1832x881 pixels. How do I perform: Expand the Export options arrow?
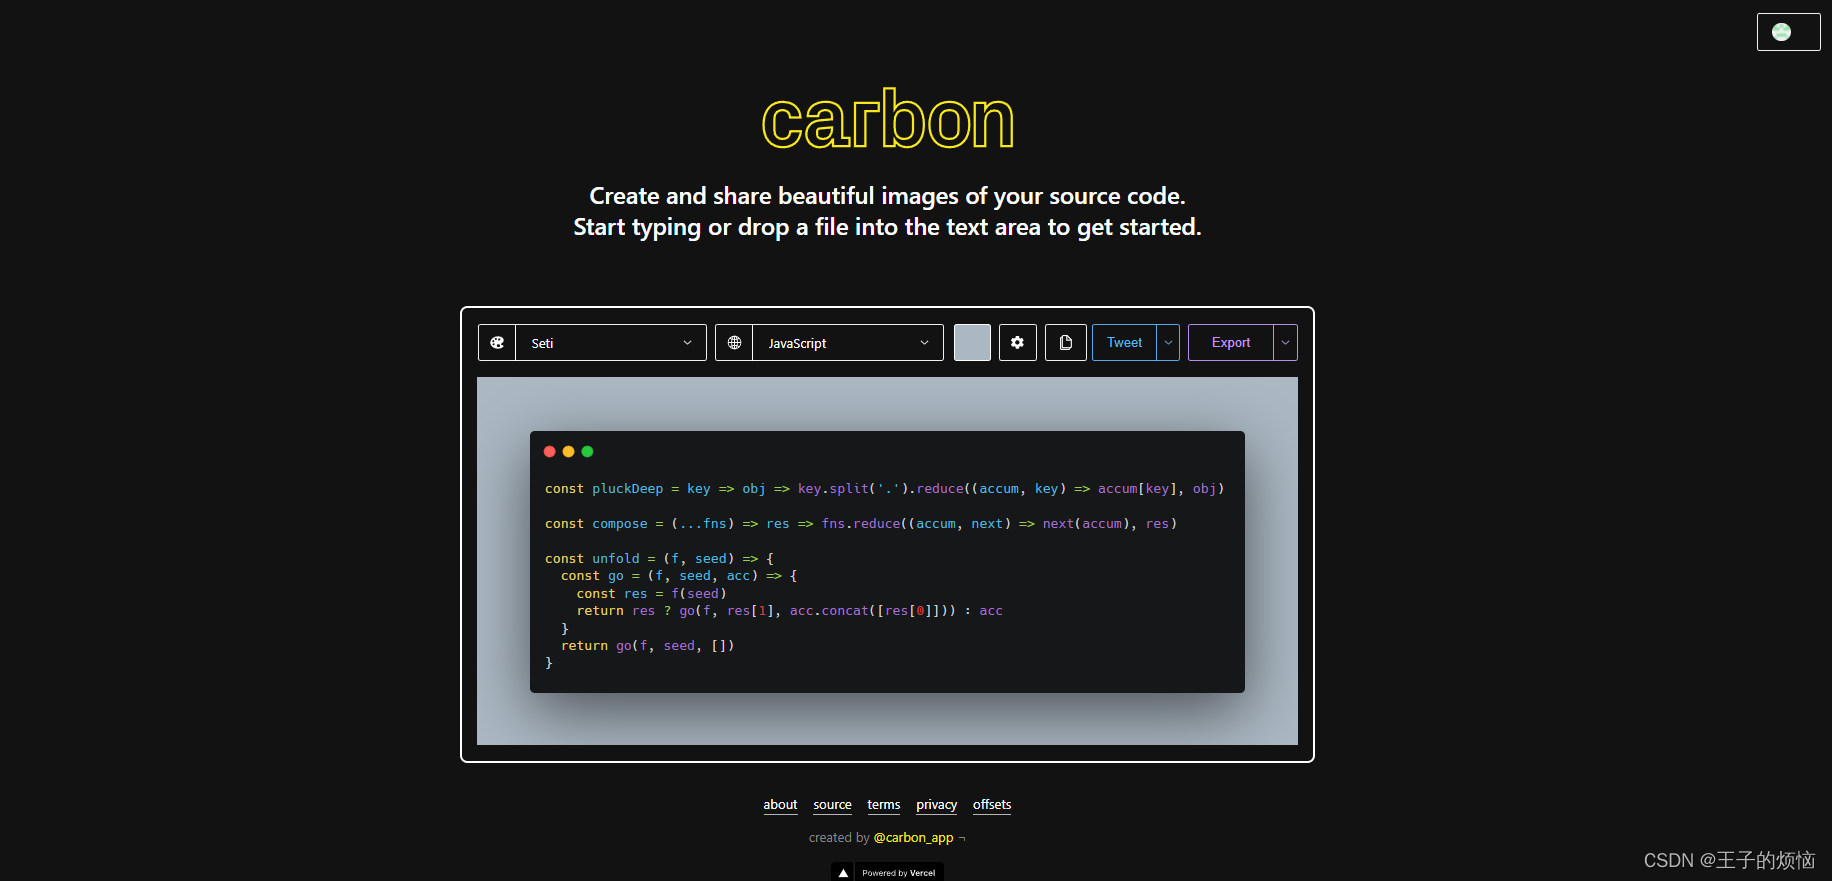tap(1285, 343)
